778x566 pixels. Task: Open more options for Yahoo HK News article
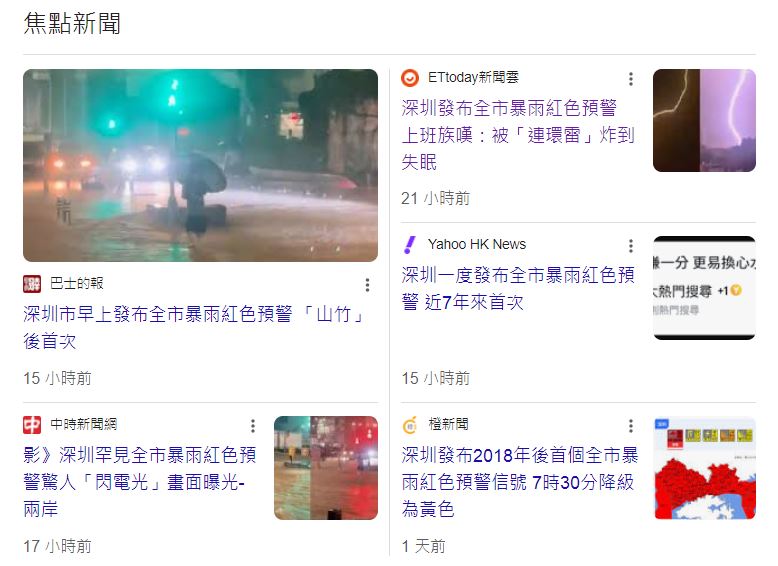pos(631,246)
